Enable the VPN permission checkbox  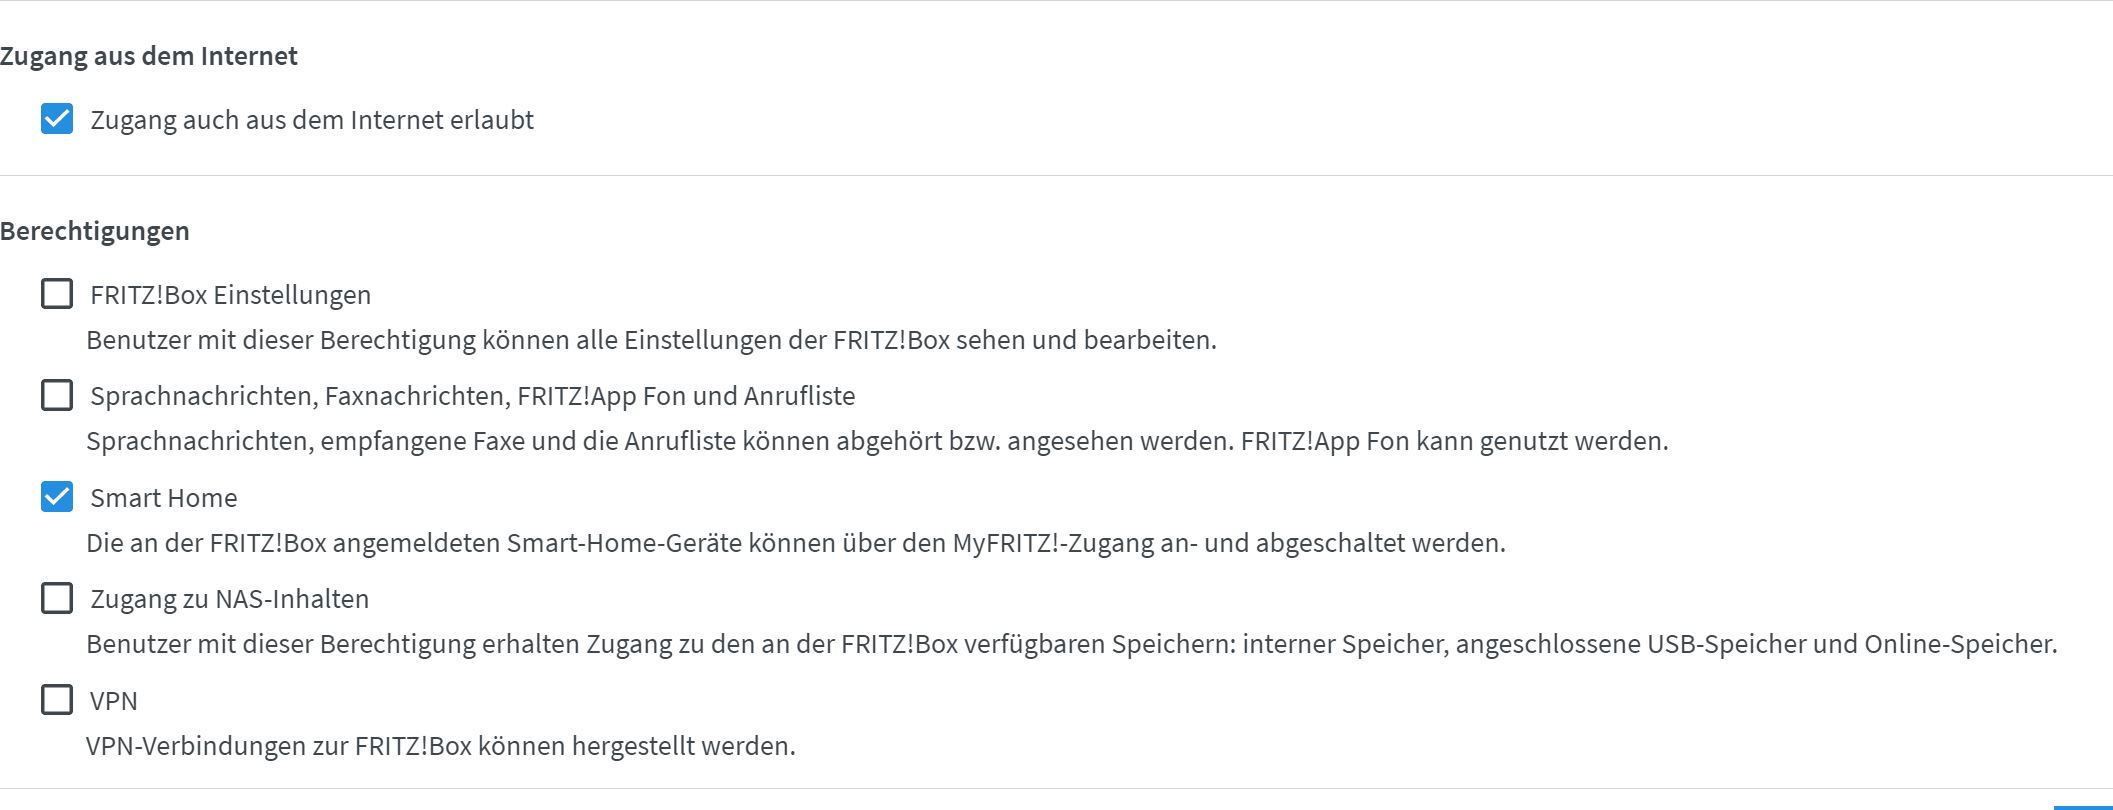pyautogui.click(x=57, y=700)
